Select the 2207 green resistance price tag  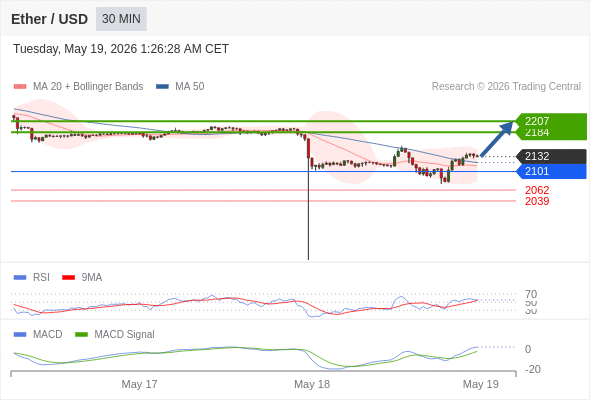tap(537, 121)
